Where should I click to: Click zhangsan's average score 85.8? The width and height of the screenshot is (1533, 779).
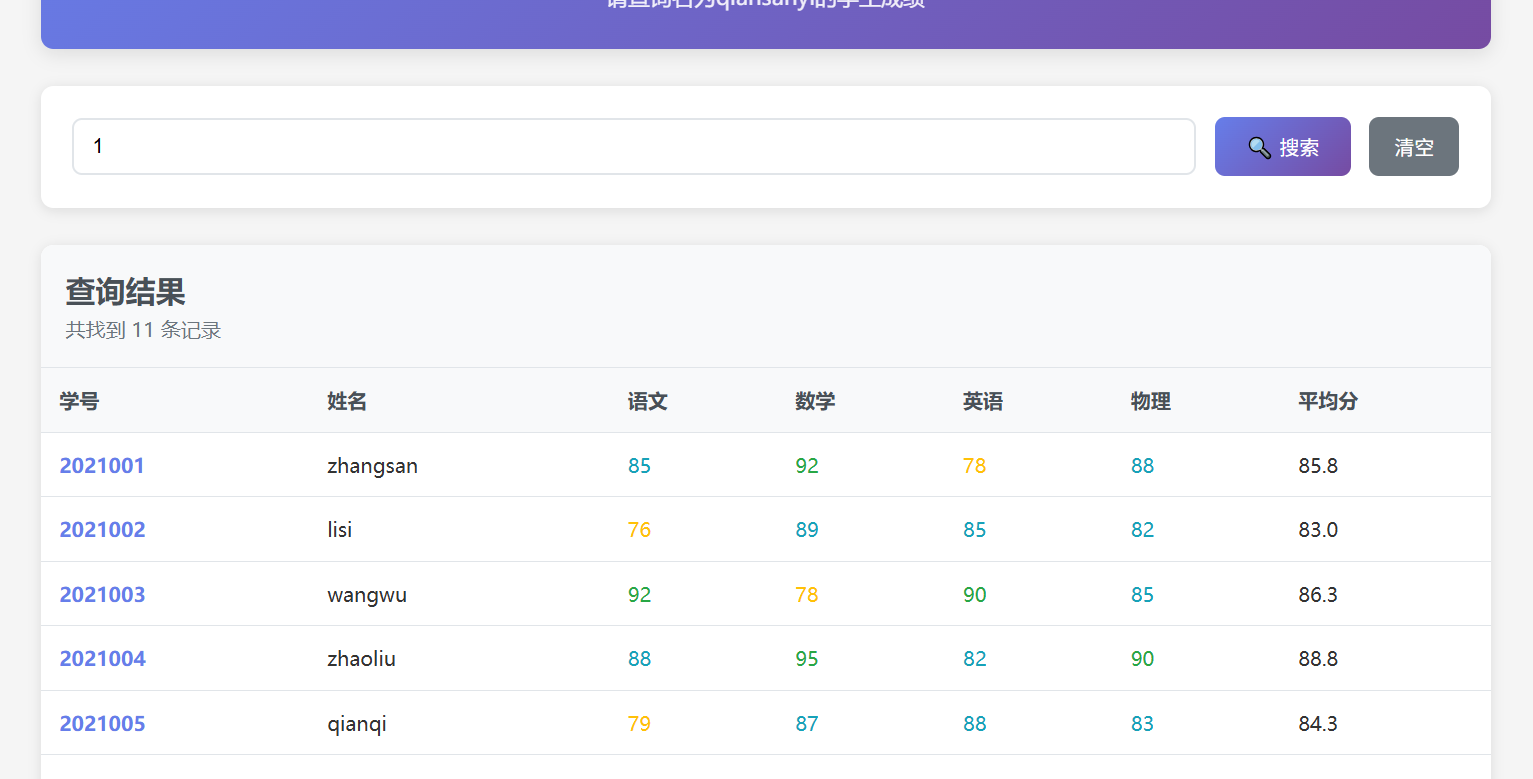click(1318, 465)
